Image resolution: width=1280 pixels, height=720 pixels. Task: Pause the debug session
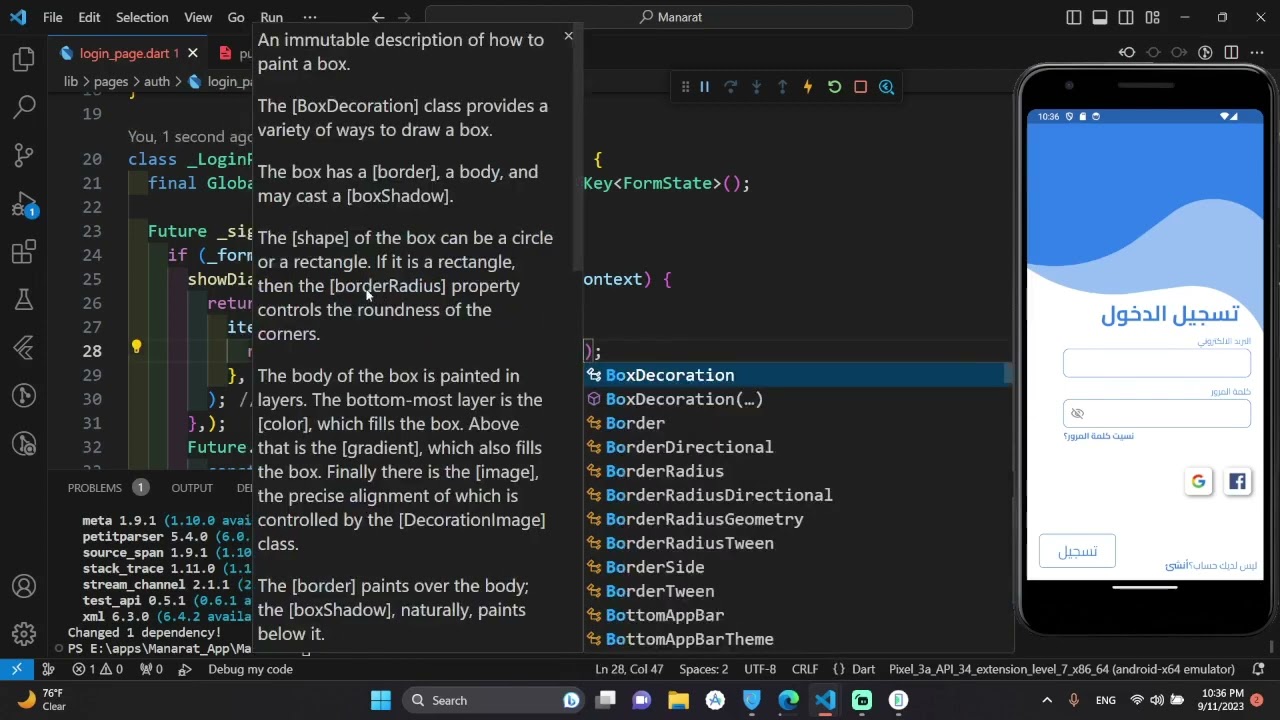click(704, 87)
